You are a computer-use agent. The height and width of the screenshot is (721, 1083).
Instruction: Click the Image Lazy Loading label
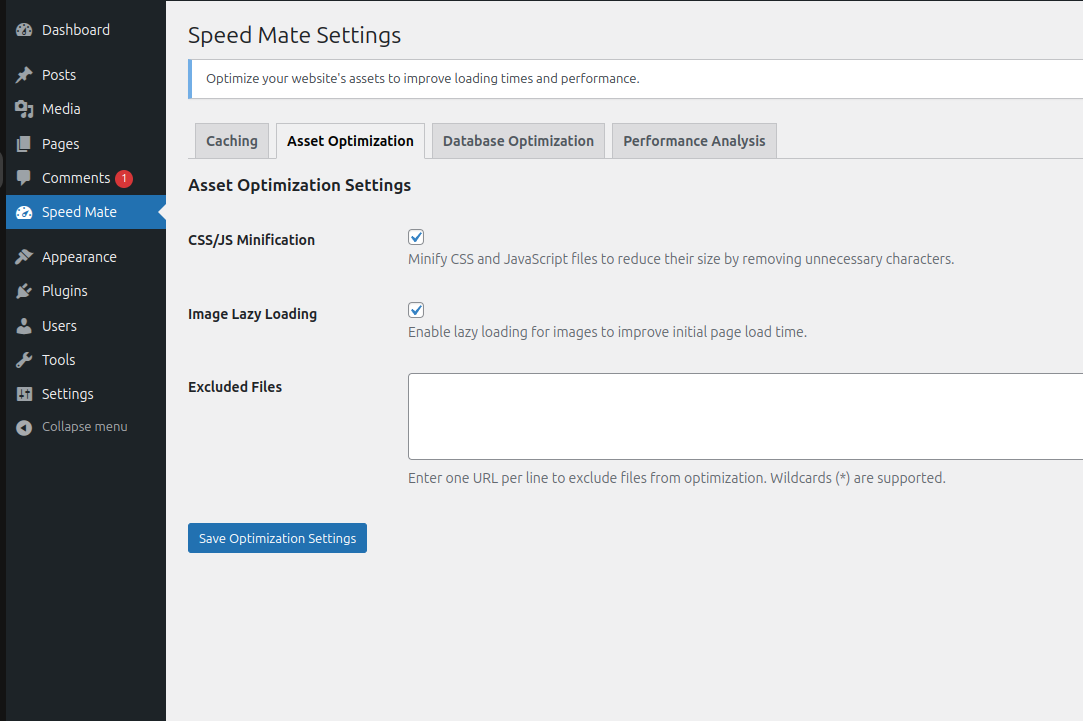252,314
